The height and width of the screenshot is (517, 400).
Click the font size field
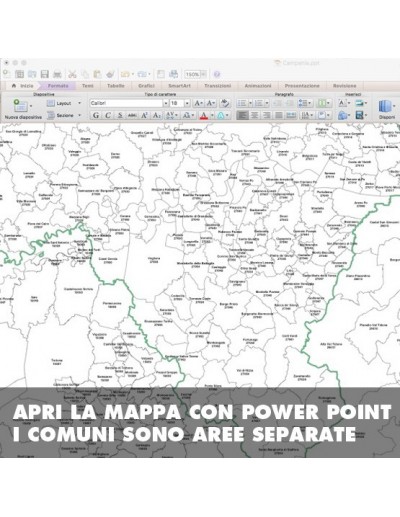pyautogui.click(x=177, y=103)
